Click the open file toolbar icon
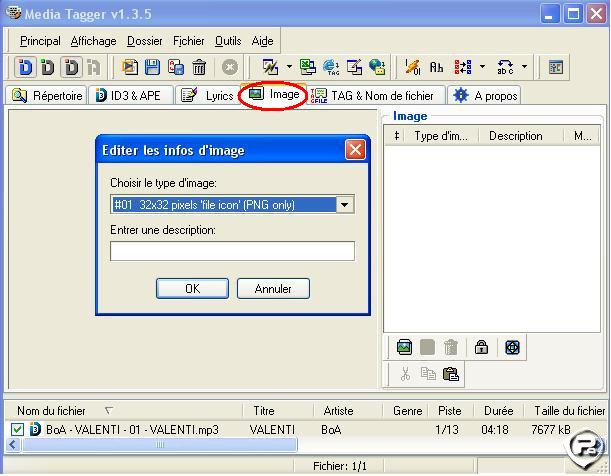Screen dimensions: 611x476 130,67
